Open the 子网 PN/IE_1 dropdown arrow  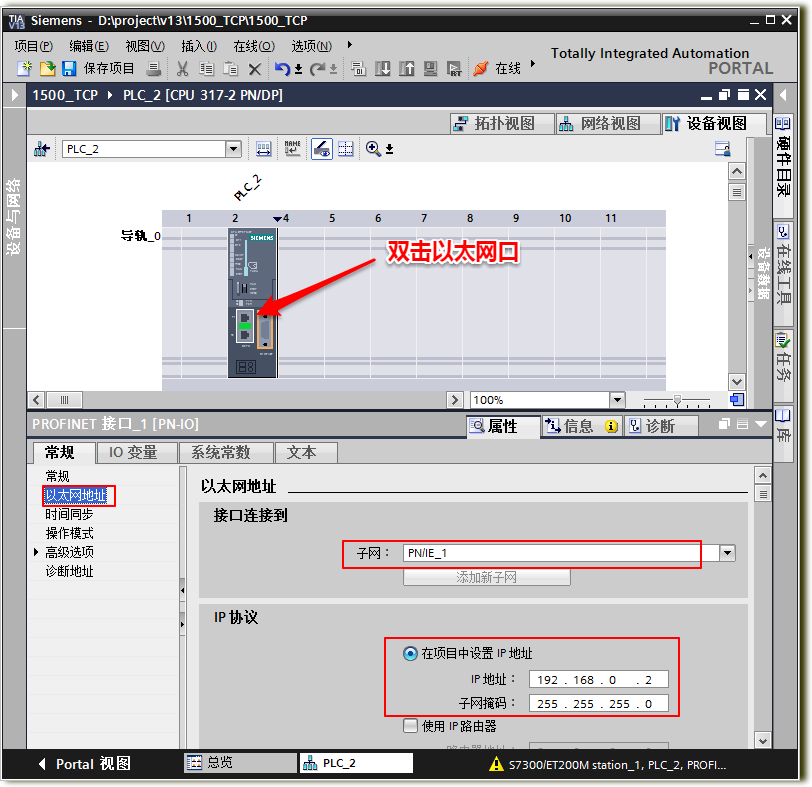(727, 553)
